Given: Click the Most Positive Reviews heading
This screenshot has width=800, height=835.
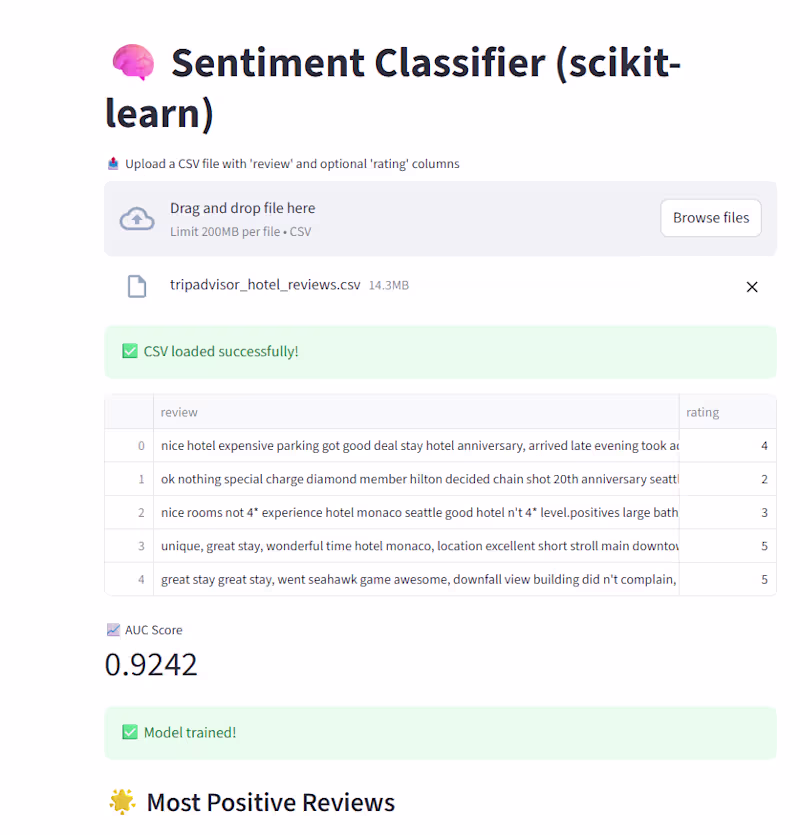Looking at the screenshot, I should click(x=271, y=802).
